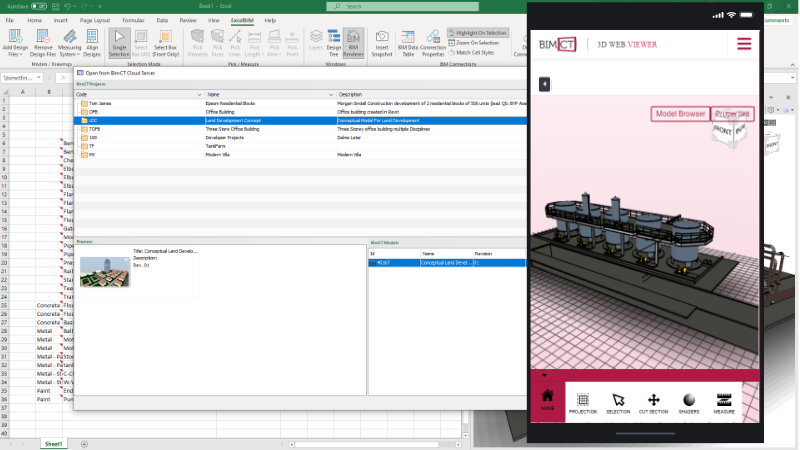This screenshot has width=800, height=450.
Task: Select the Align Designs tool
Action: pos(92,43)
